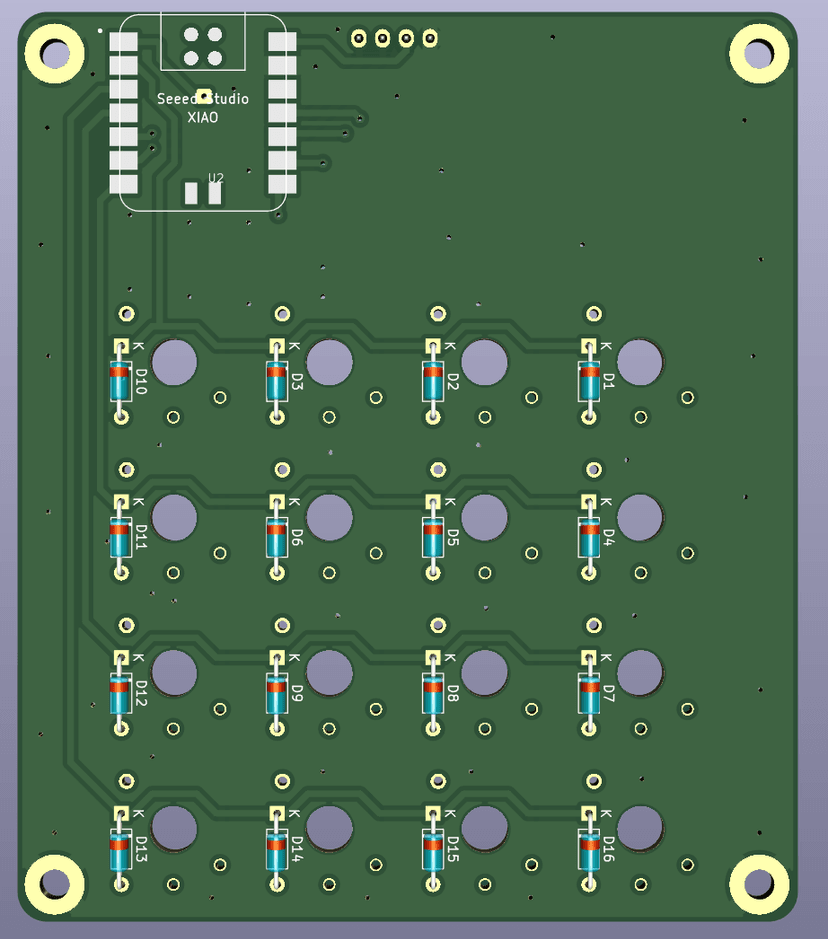Select diode D7 on the PCB
The width and height of the screenshot is (828, 939).
click(589, 694)
